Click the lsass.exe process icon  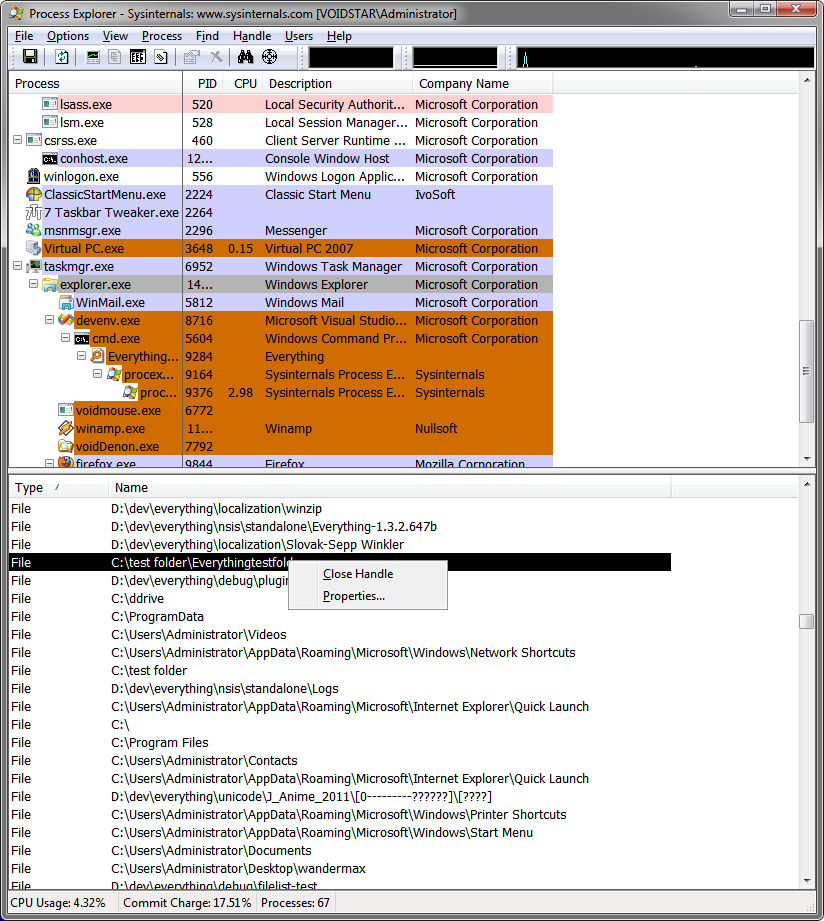(50, 105)
